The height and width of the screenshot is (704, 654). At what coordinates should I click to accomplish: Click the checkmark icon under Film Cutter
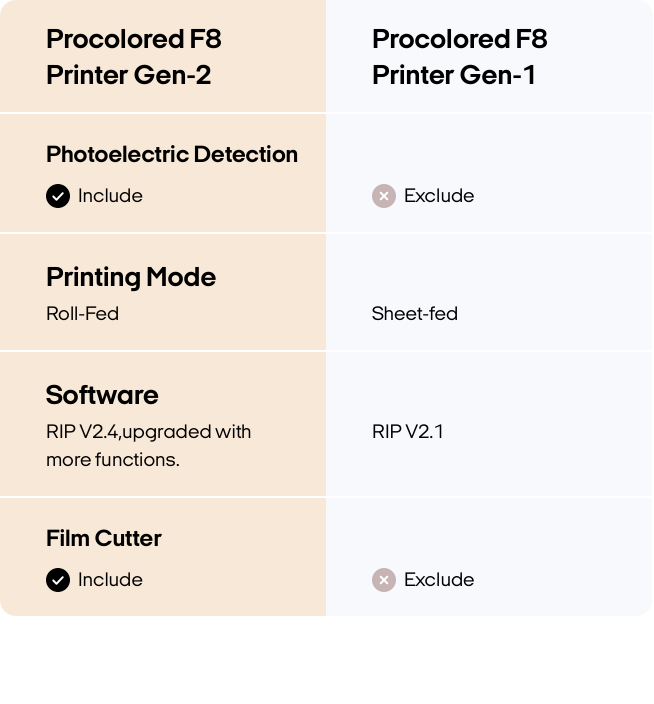[x=58, y=580]
